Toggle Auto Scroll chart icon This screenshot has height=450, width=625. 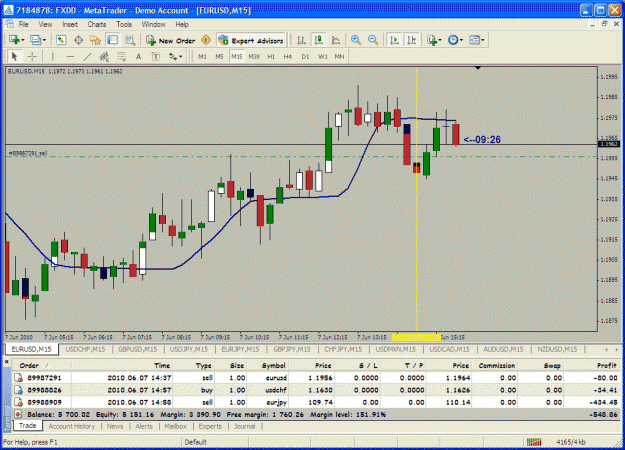click(x=395, y=40)
